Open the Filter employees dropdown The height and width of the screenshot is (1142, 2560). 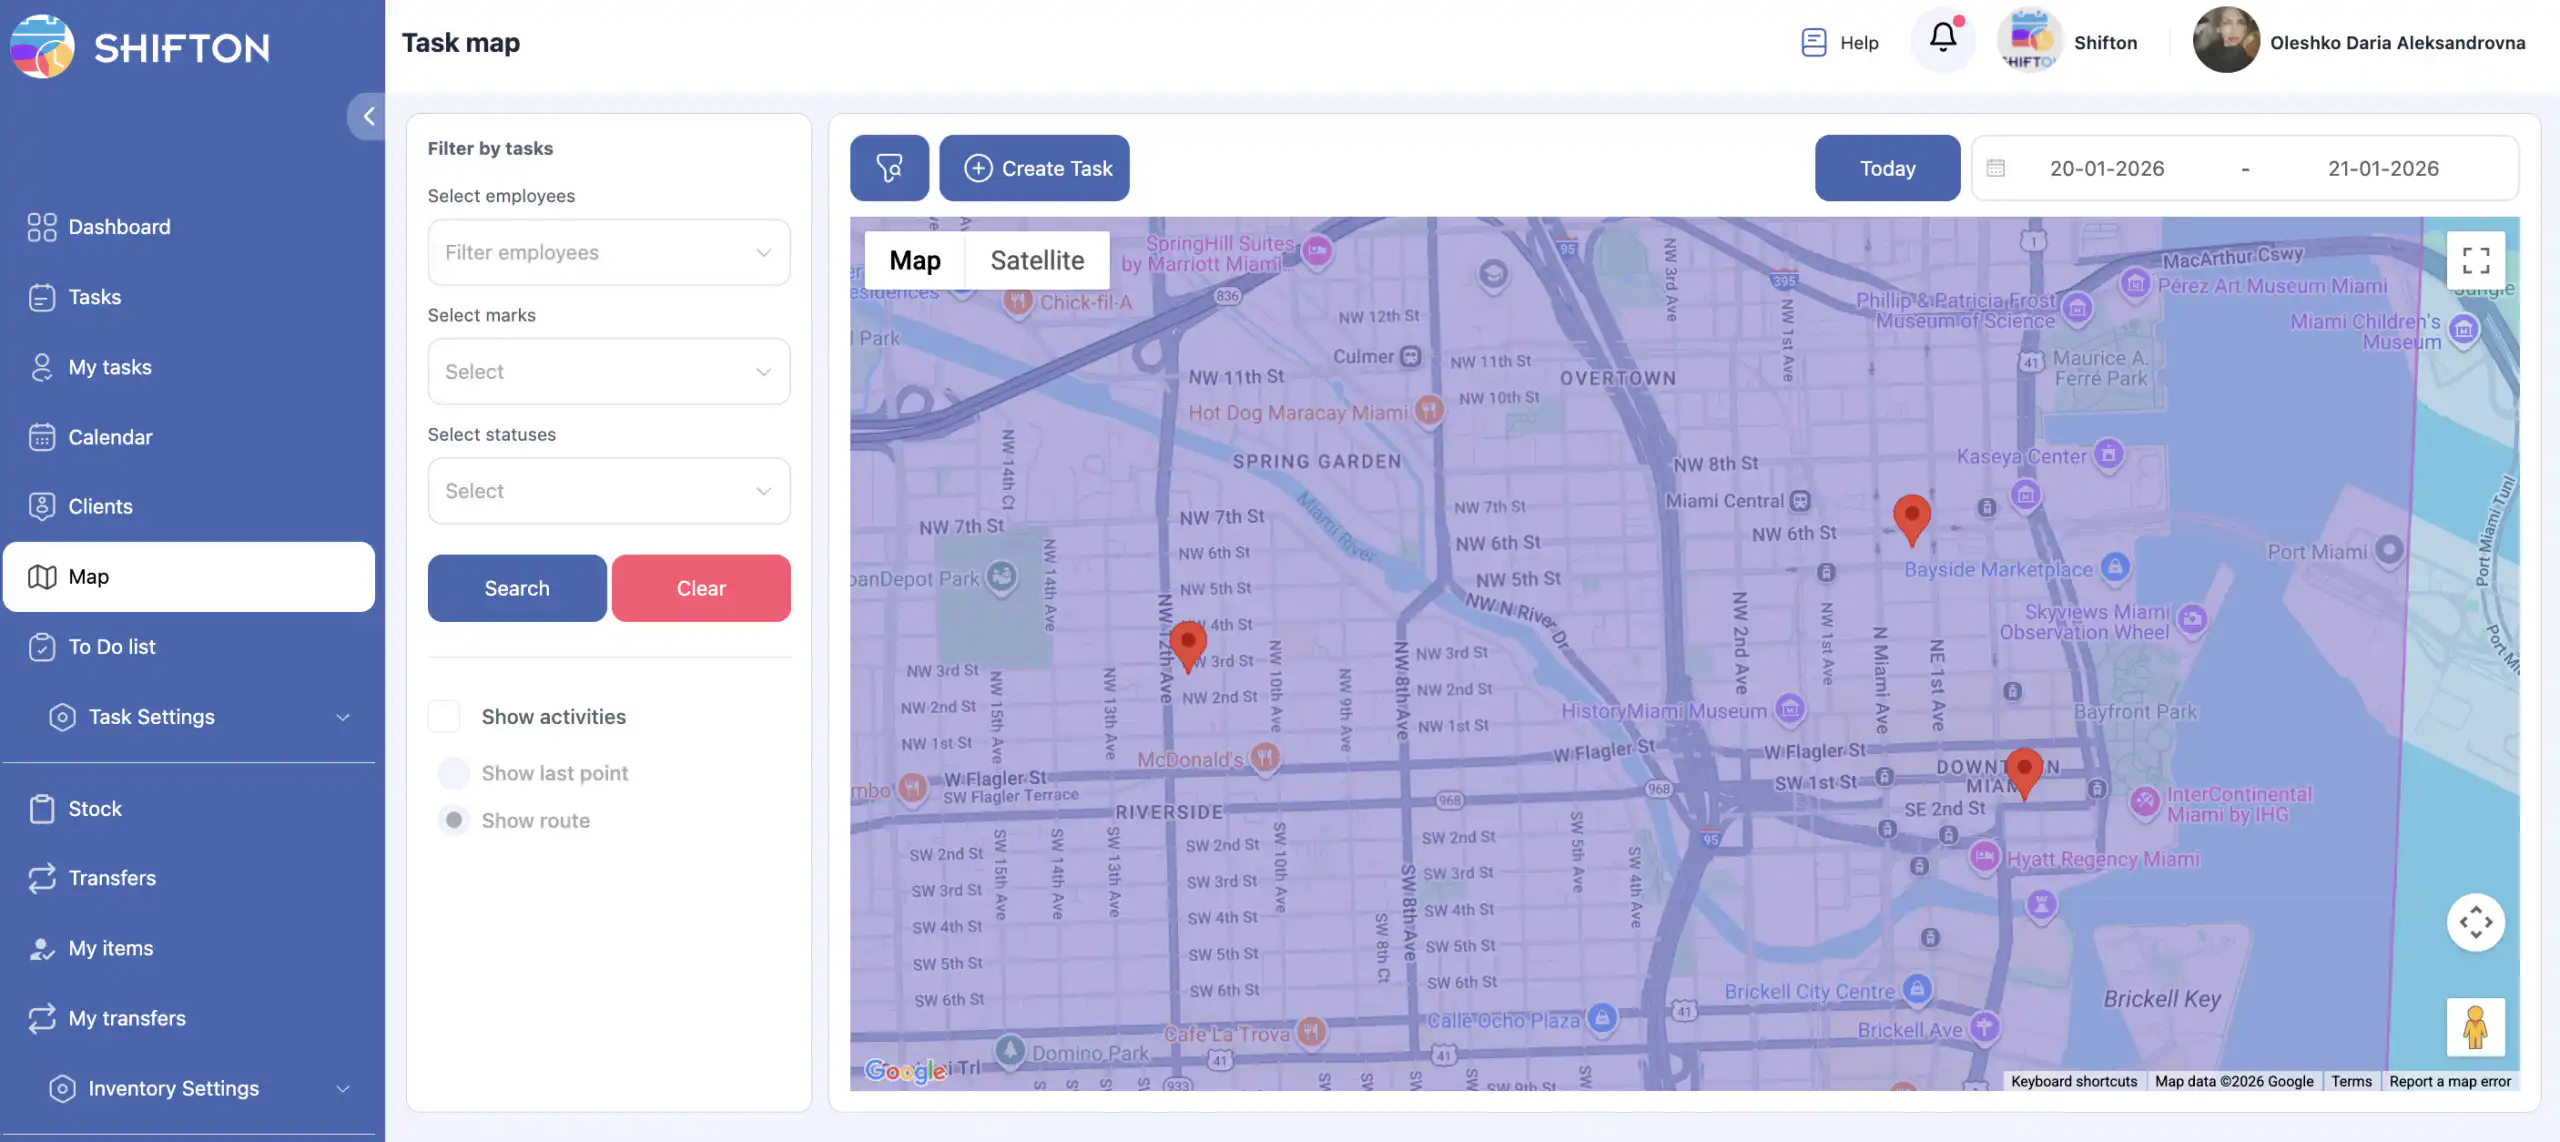608,252
